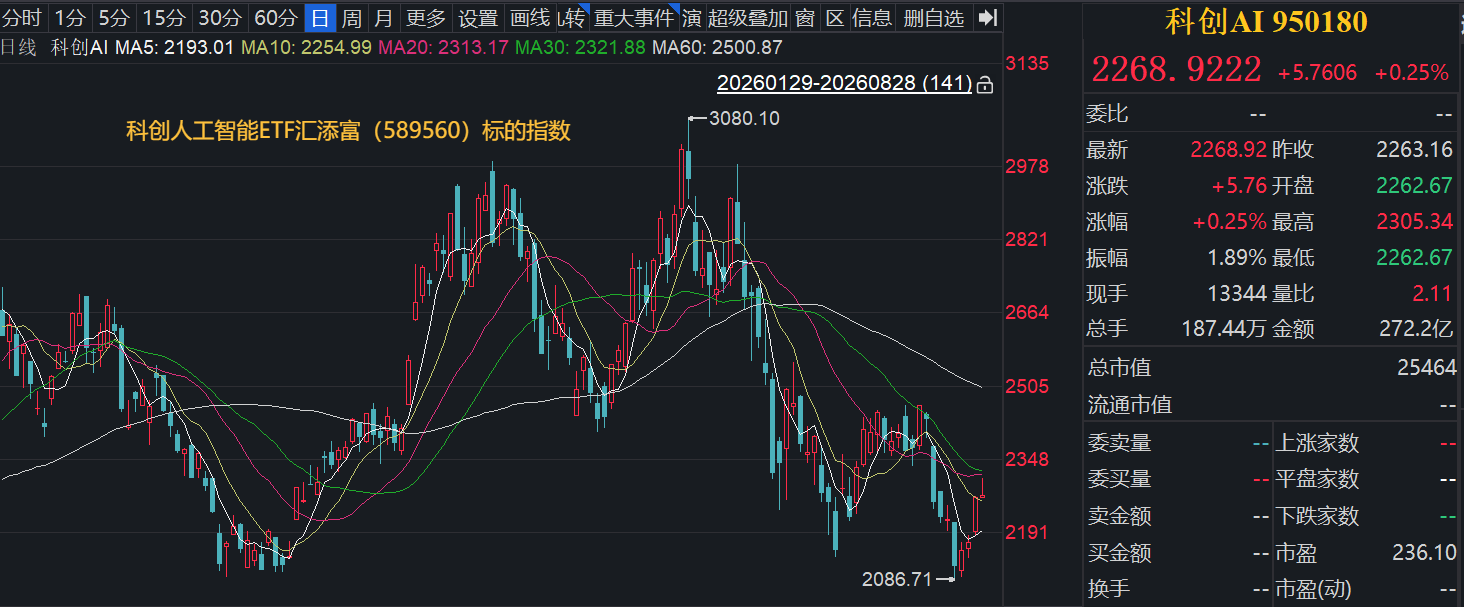The width and height of the screenshot is (1464, 607).
Task: Click the 现手 13344 value
Action: point(1237,293)
